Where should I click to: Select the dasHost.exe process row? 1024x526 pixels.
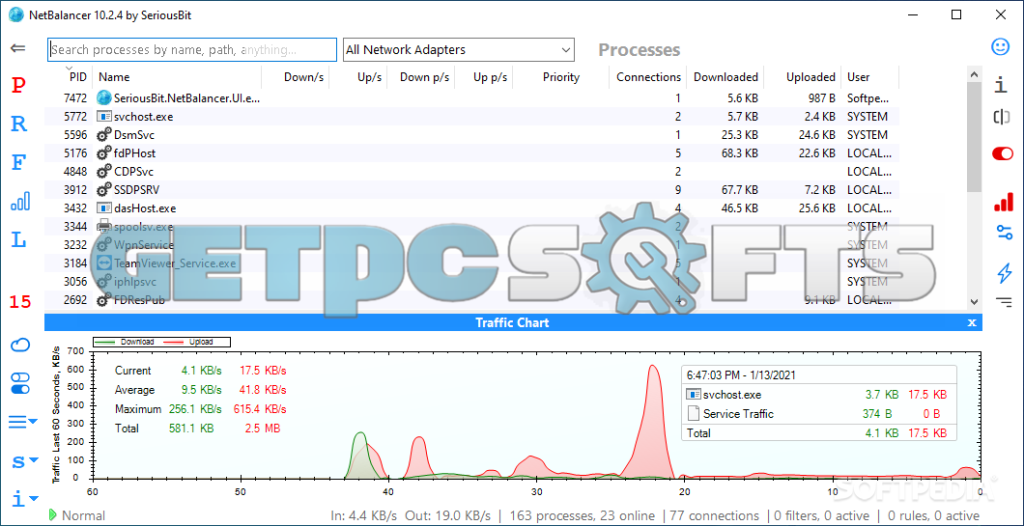(x=472, y=208)
